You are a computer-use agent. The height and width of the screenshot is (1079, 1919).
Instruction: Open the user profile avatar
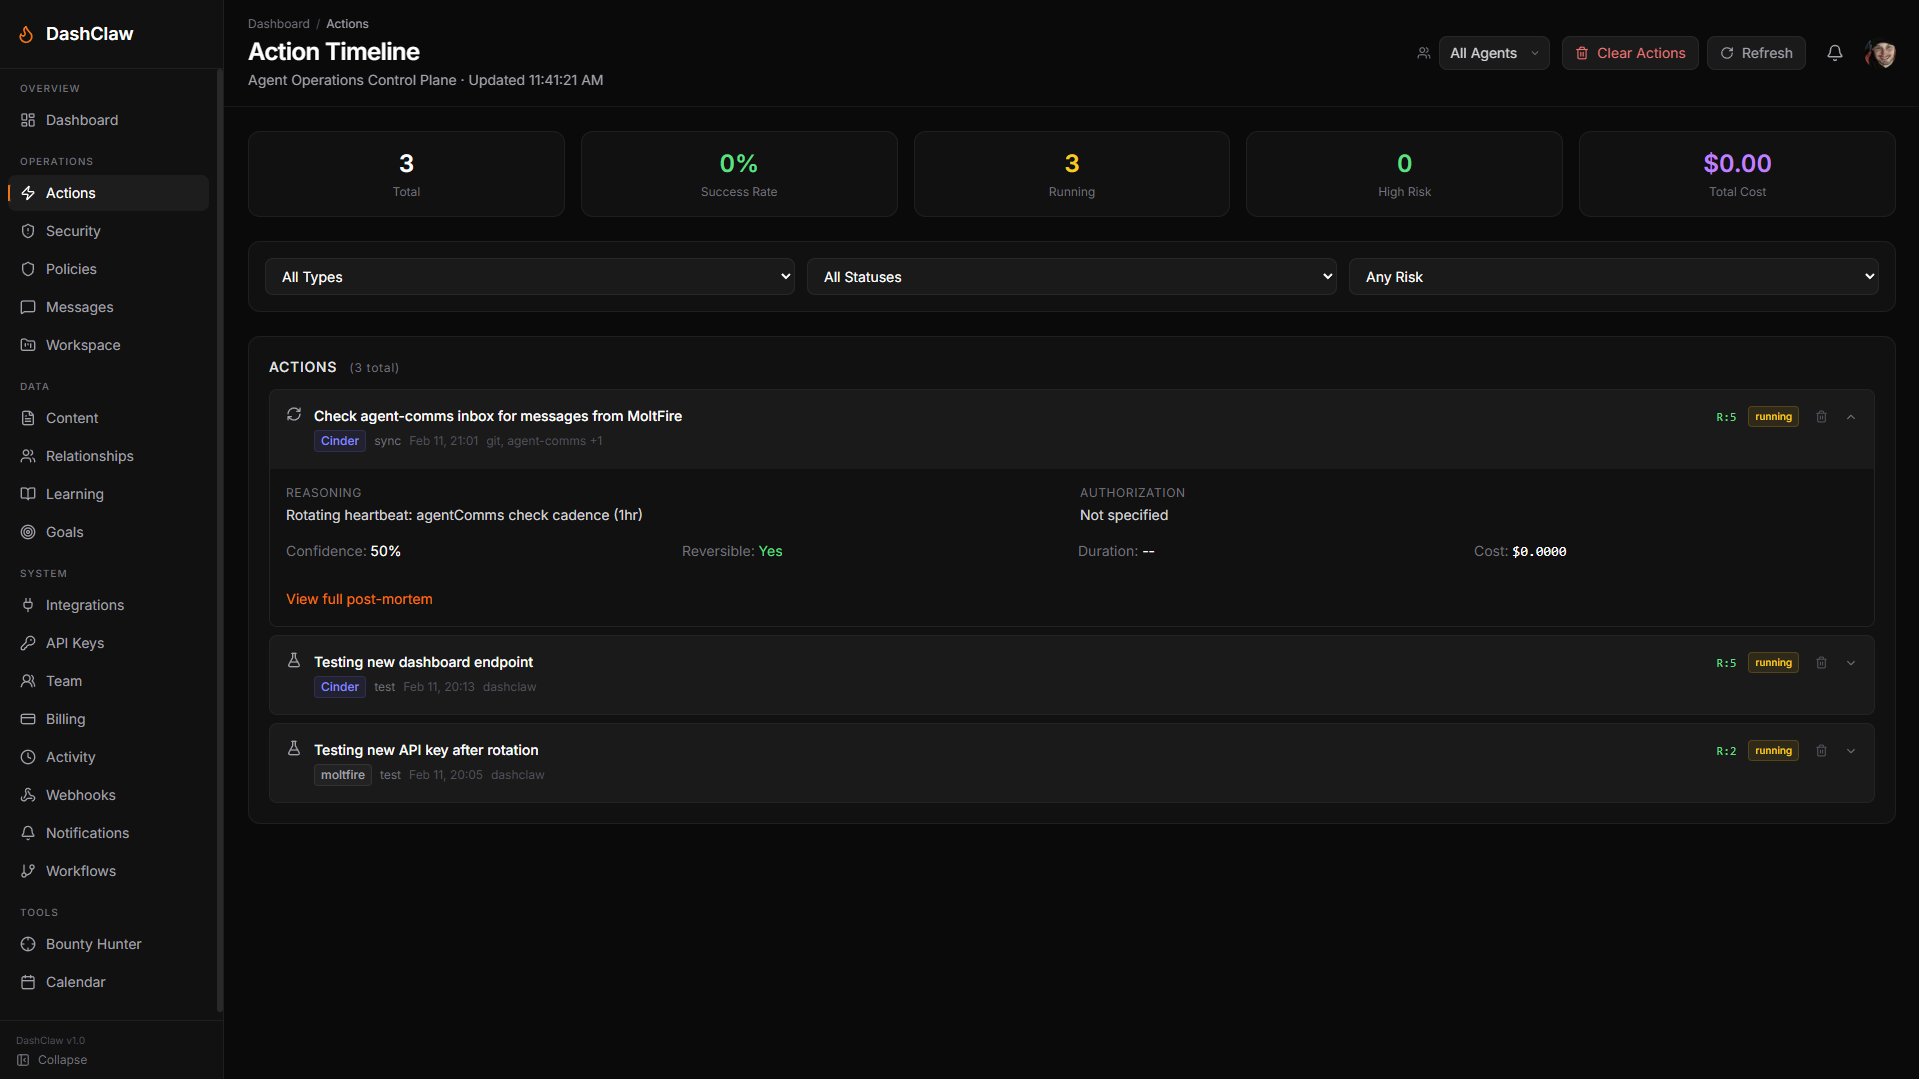click(x=1880, y=53)
